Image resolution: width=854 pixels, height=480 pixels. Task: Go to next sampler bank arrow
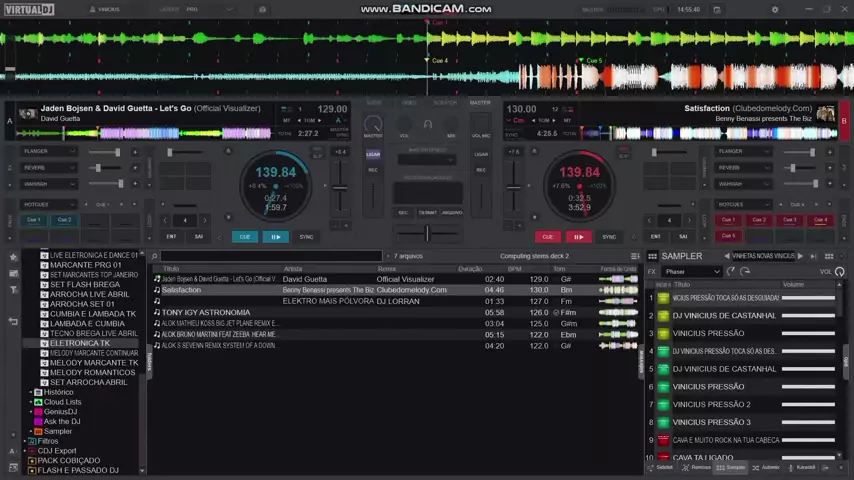click(801, 256)
